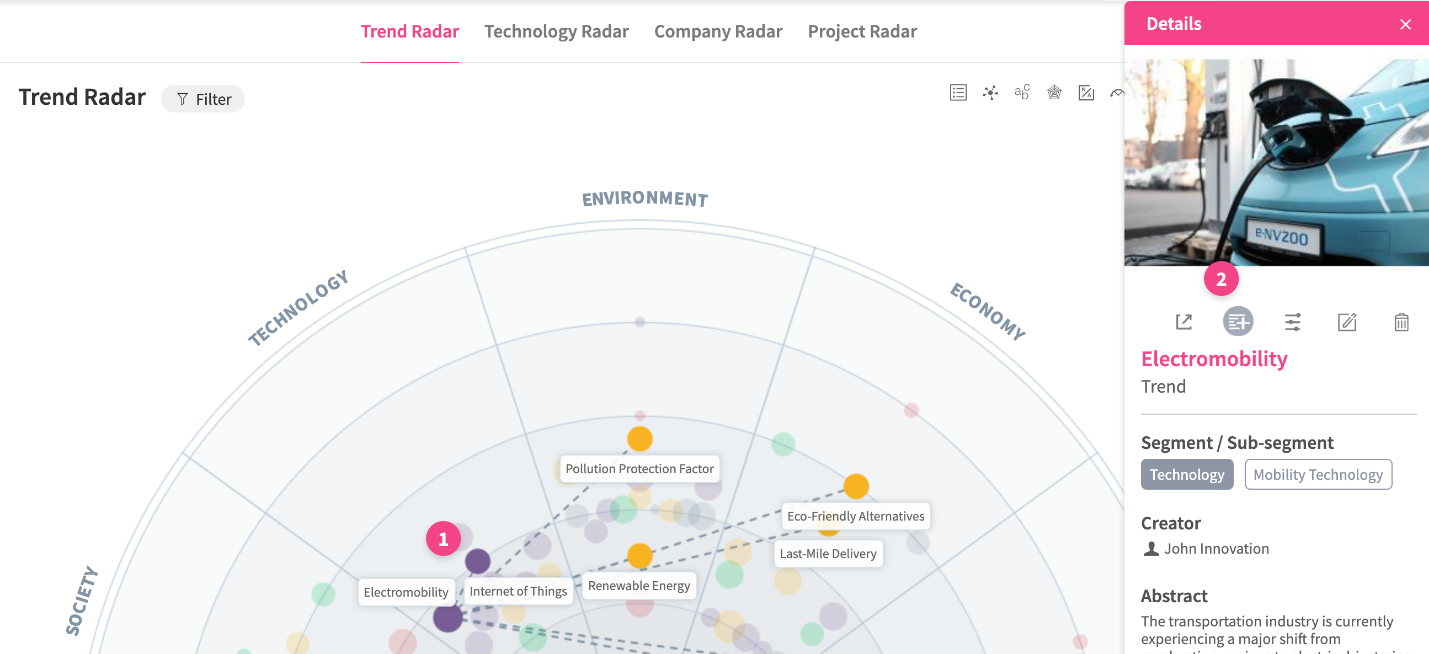Click the add-to-list icon in Details
The width and height of the screenshot is (1429, 654).
[1238, 322]
